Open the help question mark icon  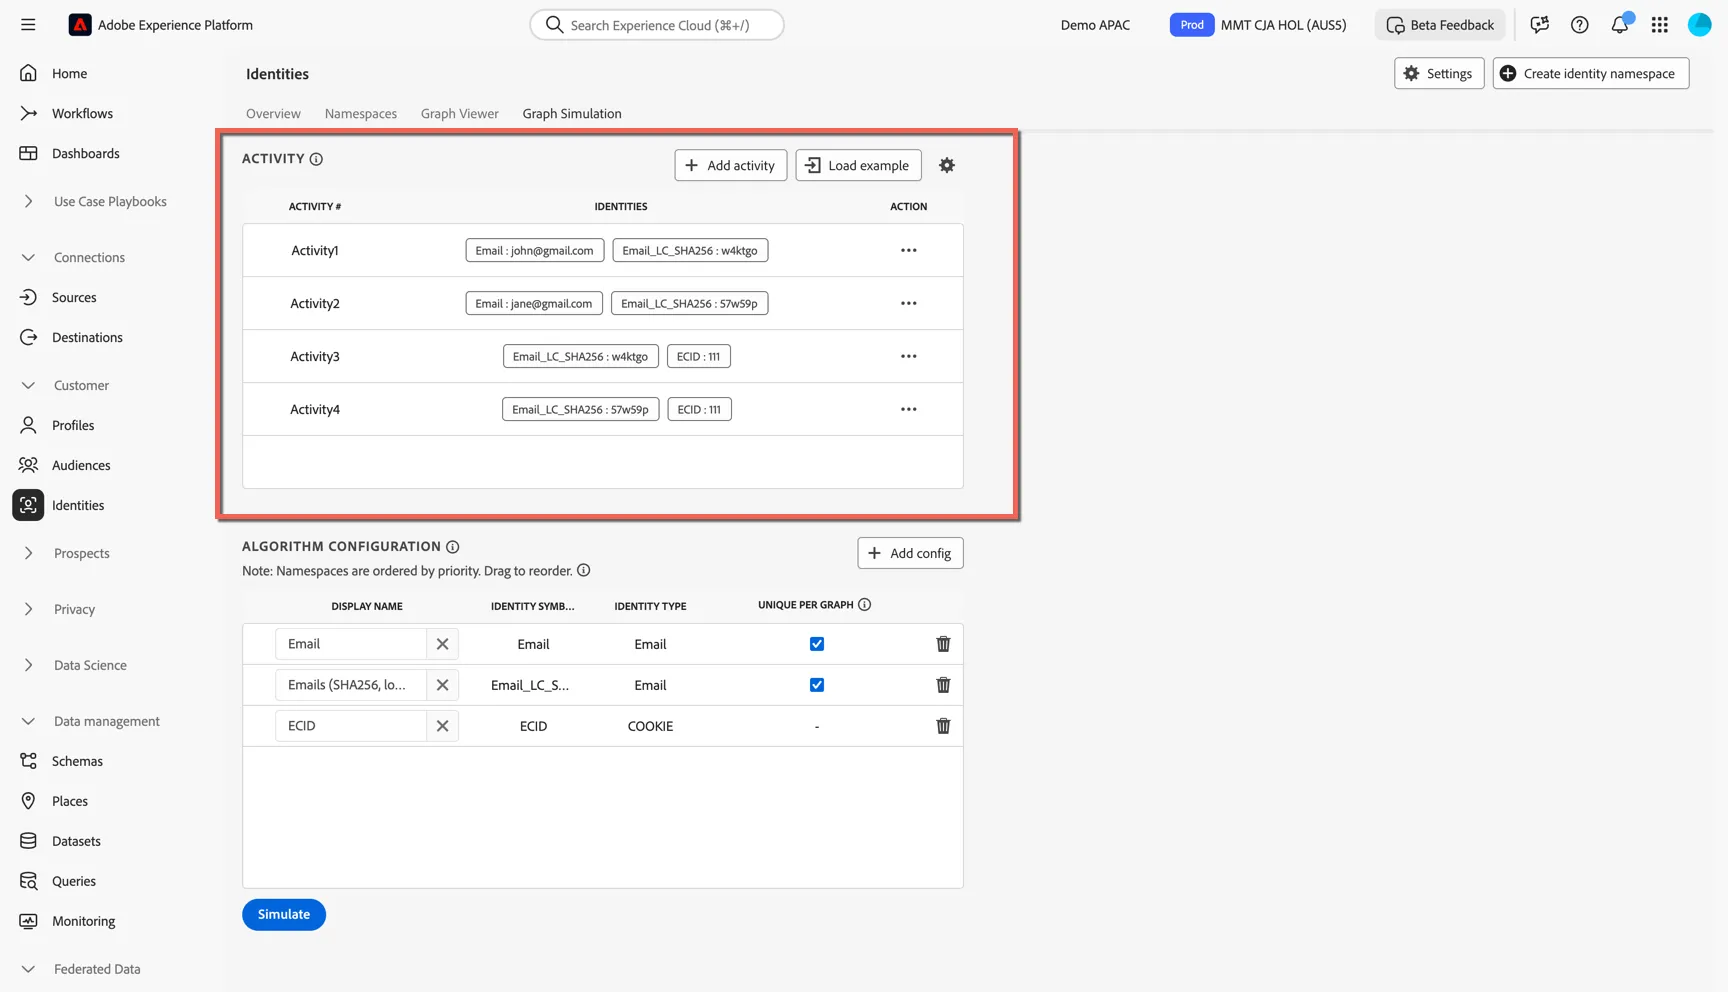click(x=1579, y=25)
